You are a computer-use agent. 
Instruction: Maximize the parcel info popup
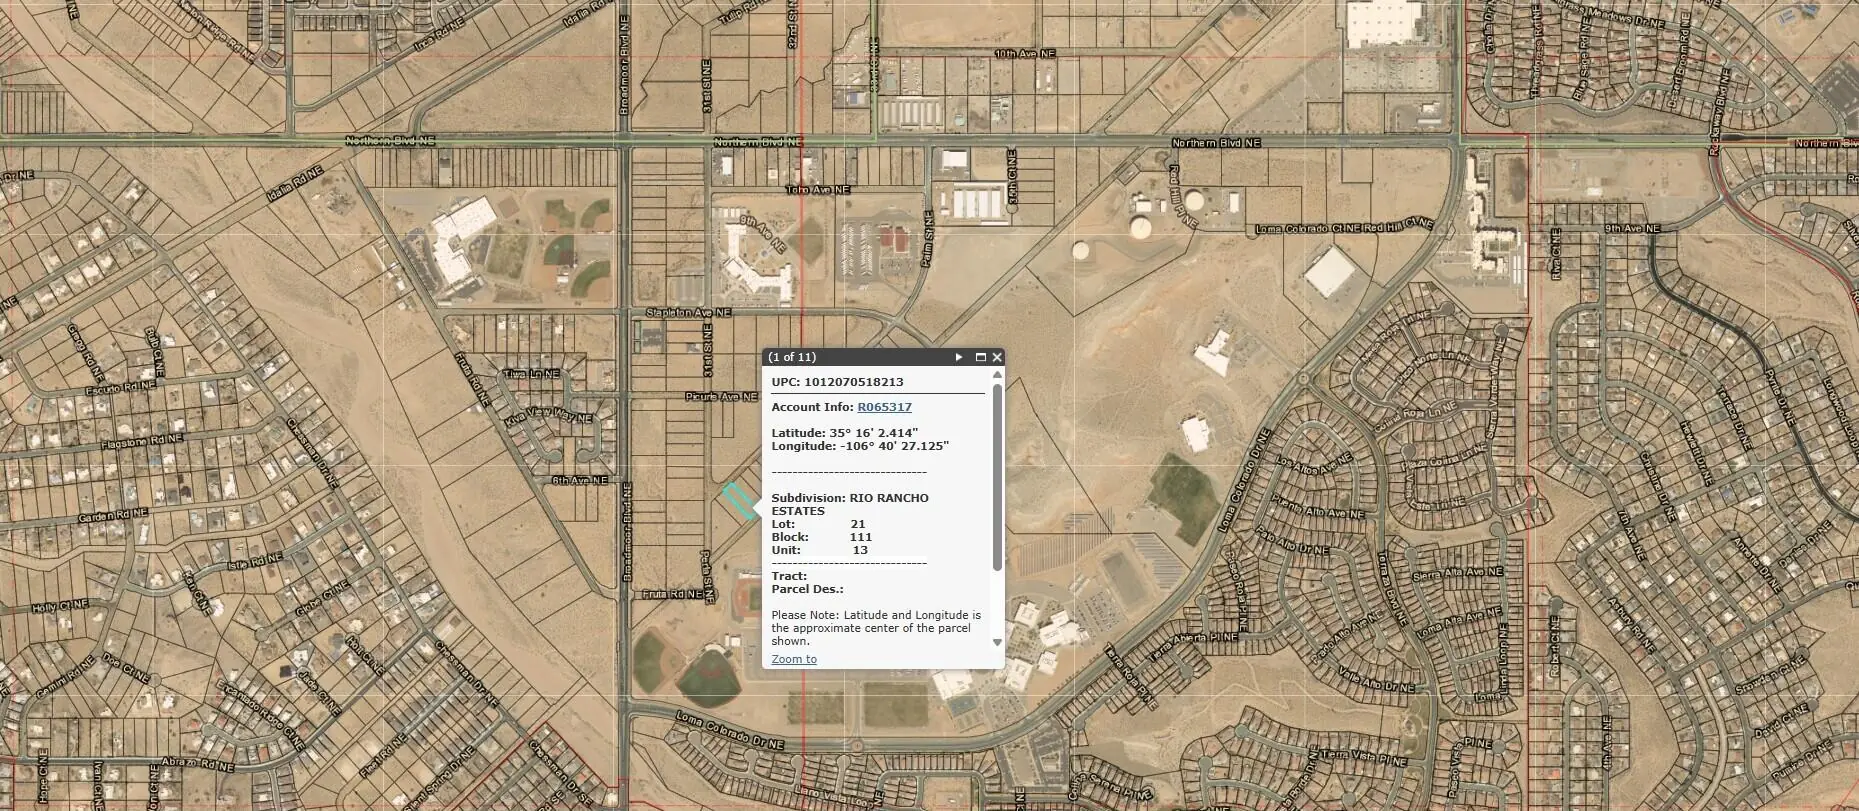coord(980,357)
